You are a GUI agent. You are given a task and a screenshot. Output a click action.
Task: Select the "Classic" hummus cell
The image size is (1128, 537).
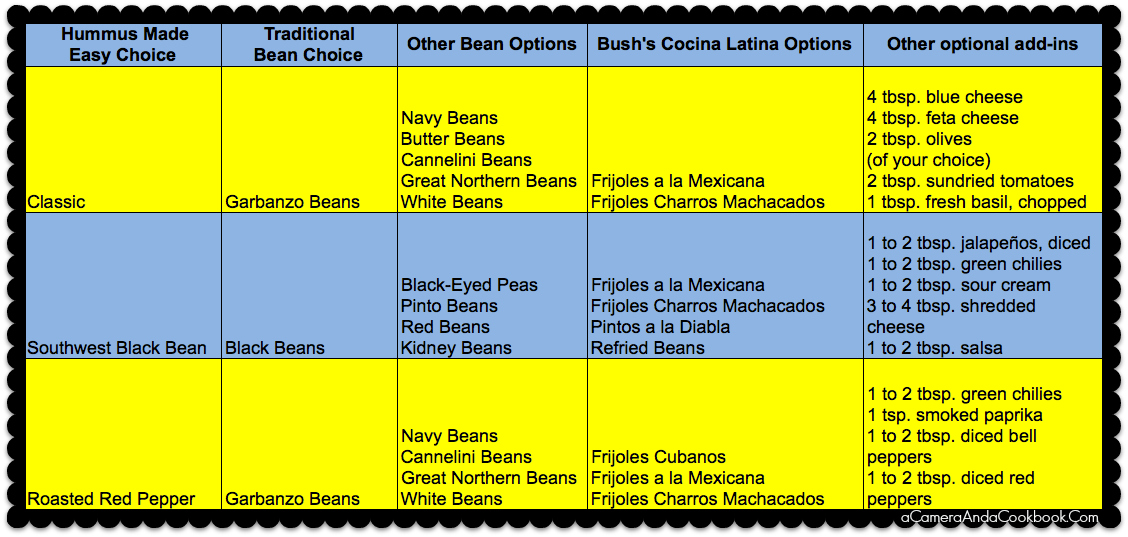(x=57, y=202)
